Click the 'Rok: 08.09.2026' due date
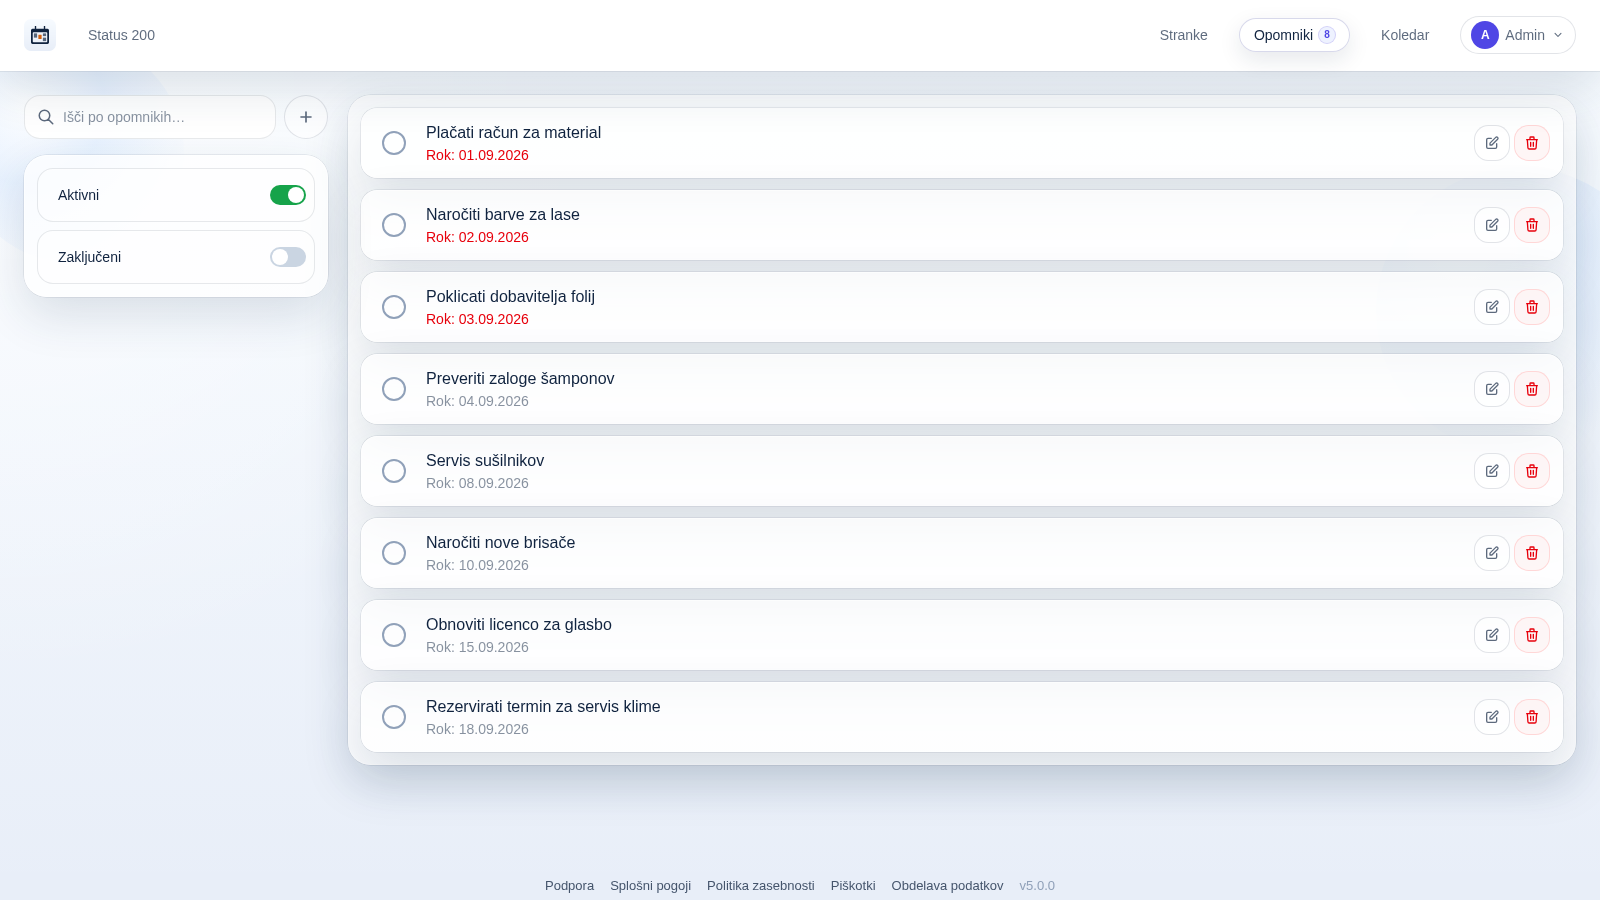The height and width of the screenshot is (900, 1600). tap(477, 483)
